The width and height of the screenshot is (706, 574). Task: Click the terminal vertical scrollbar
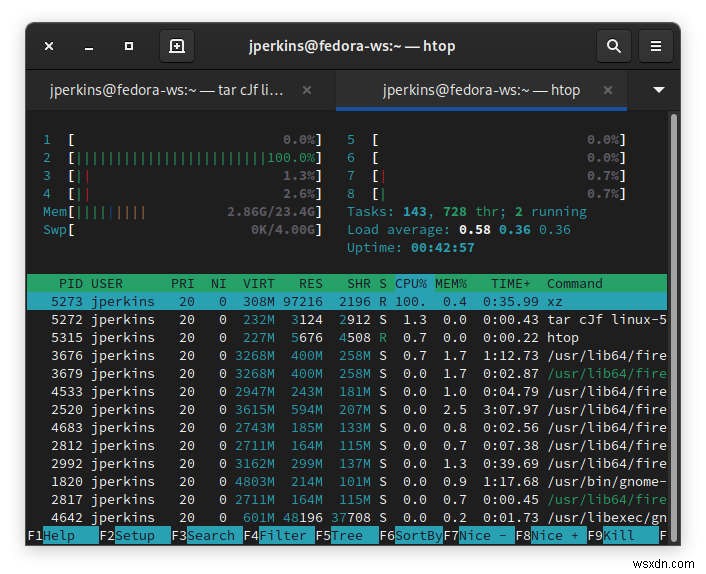[674, 326]
